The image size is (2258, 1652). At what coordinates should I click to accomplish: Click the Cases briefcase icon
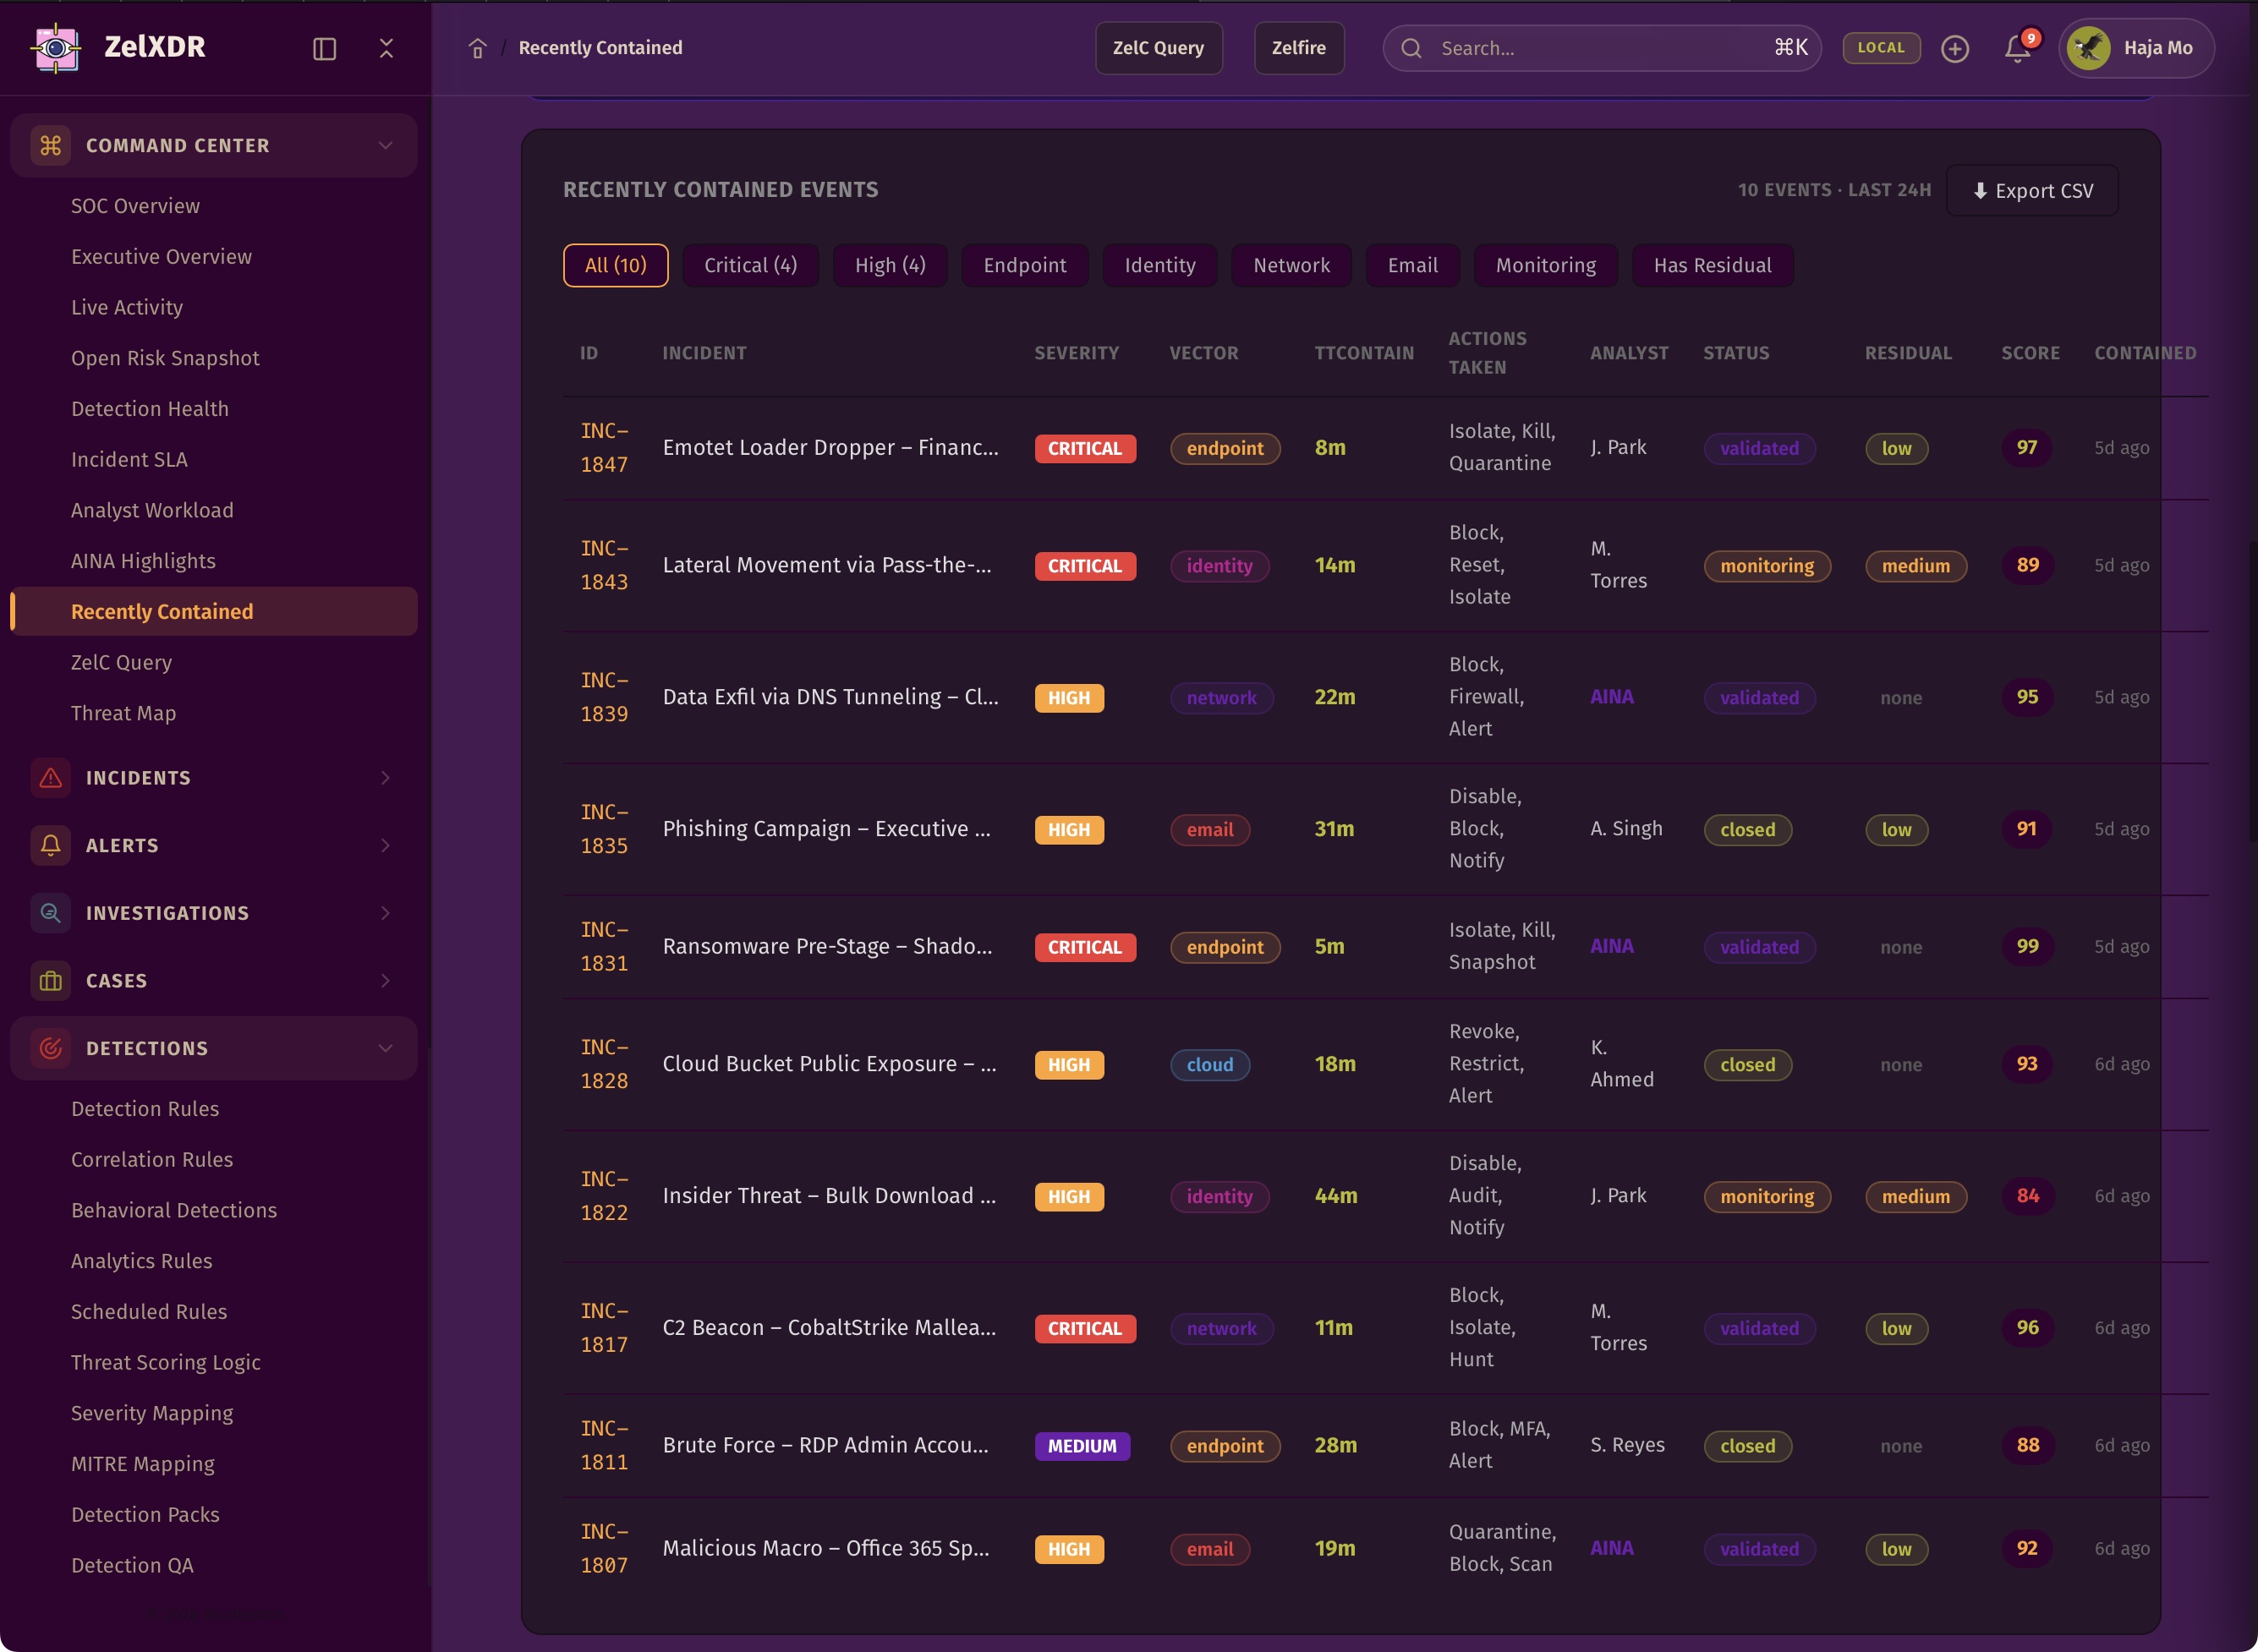[x=50, y=980]
